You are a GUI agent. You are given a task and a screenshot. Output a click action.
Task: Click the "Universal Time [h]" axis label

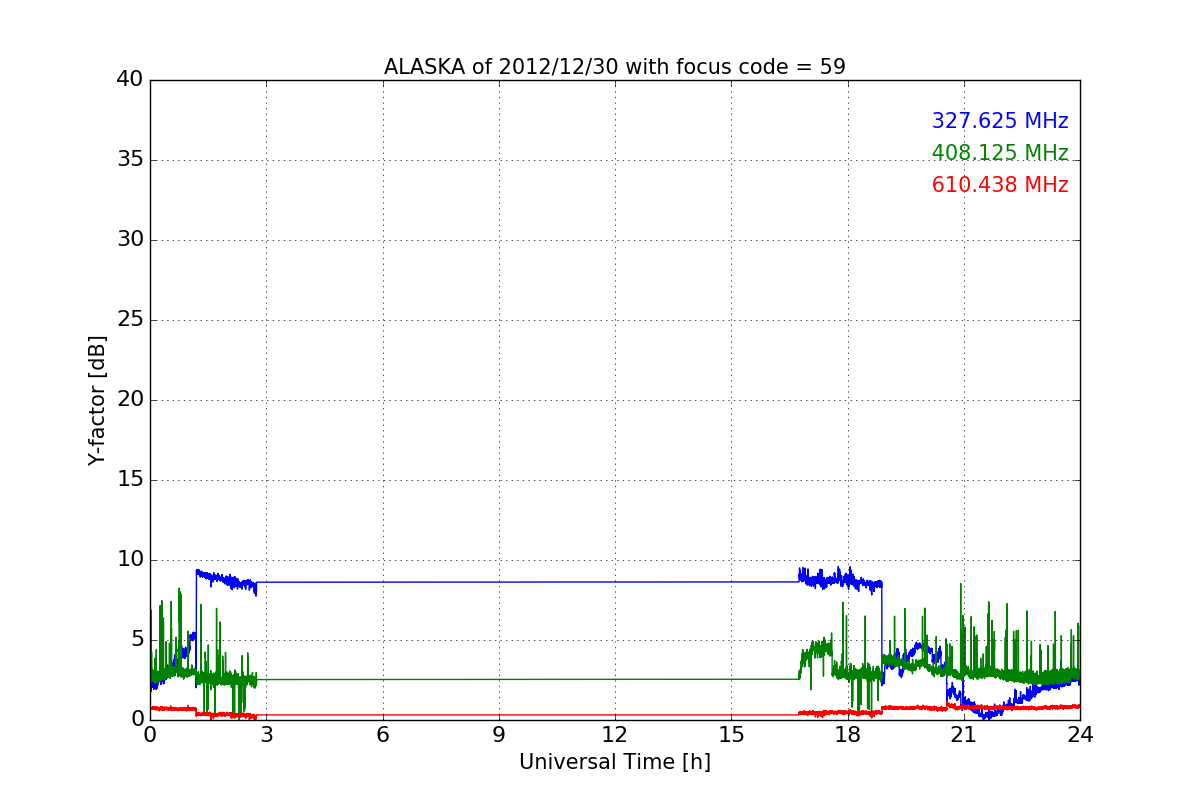coord(615,762)
